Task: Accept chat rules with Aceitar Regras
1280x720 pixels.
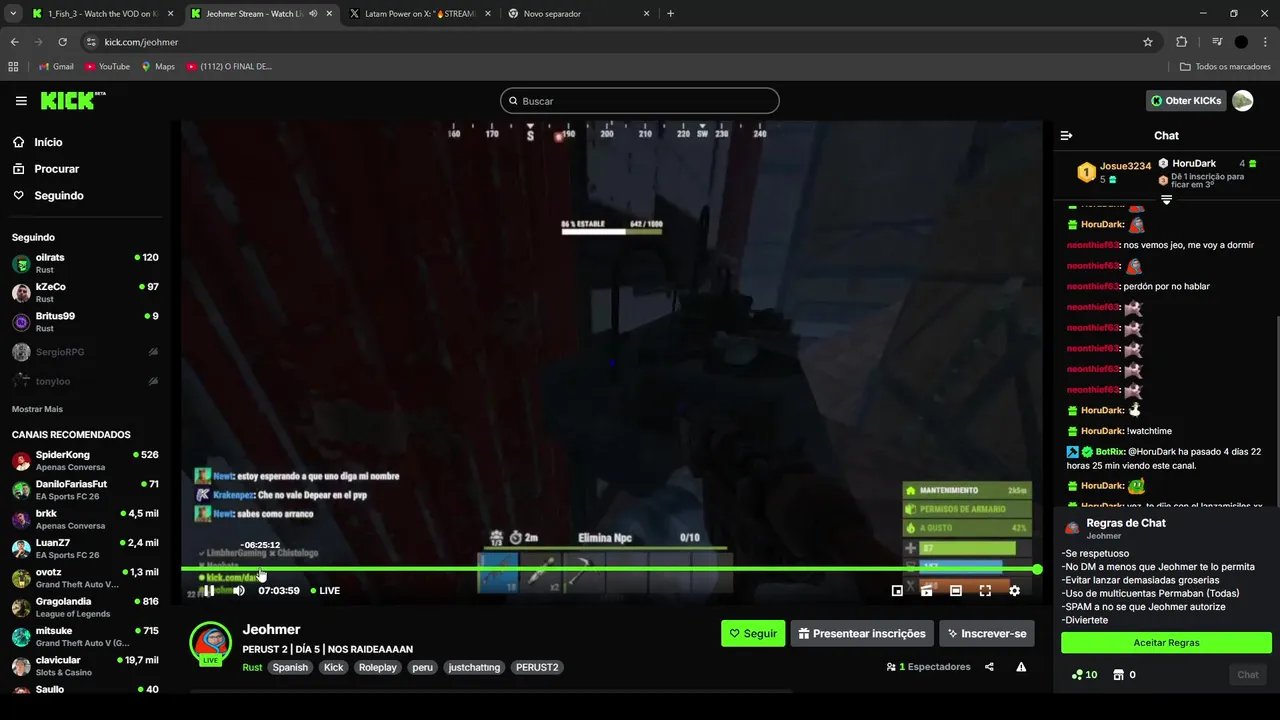Action: coord(1166,643)
